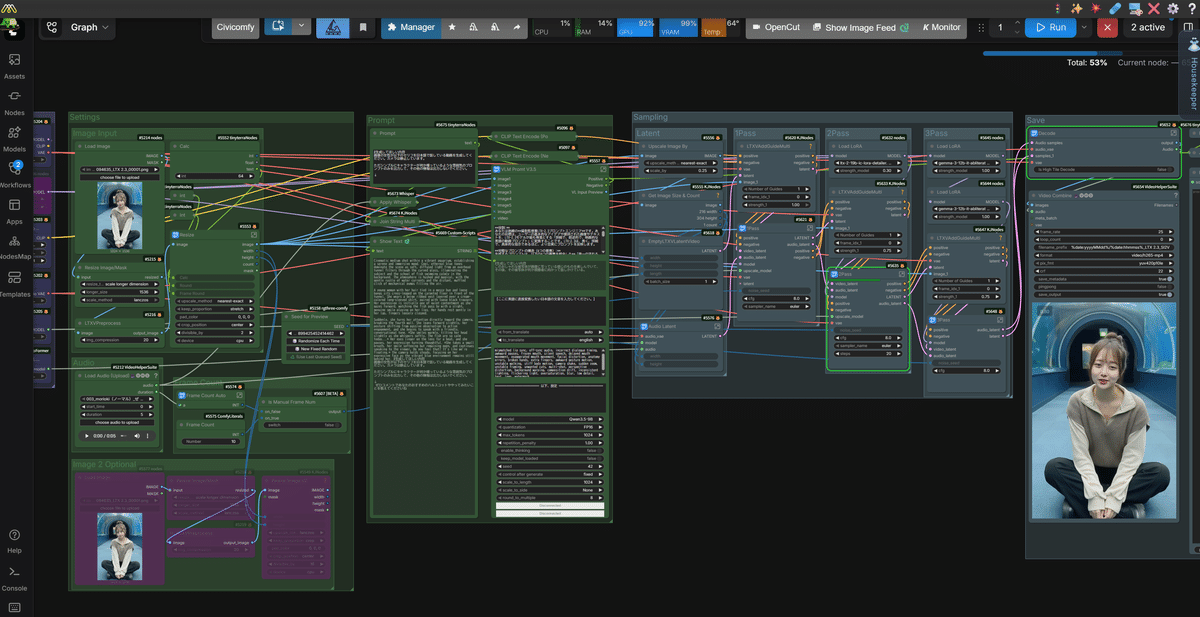Cancel the run with the red X button
The width and height of the screenshot is (1200, 617).
pos(1107,27)
